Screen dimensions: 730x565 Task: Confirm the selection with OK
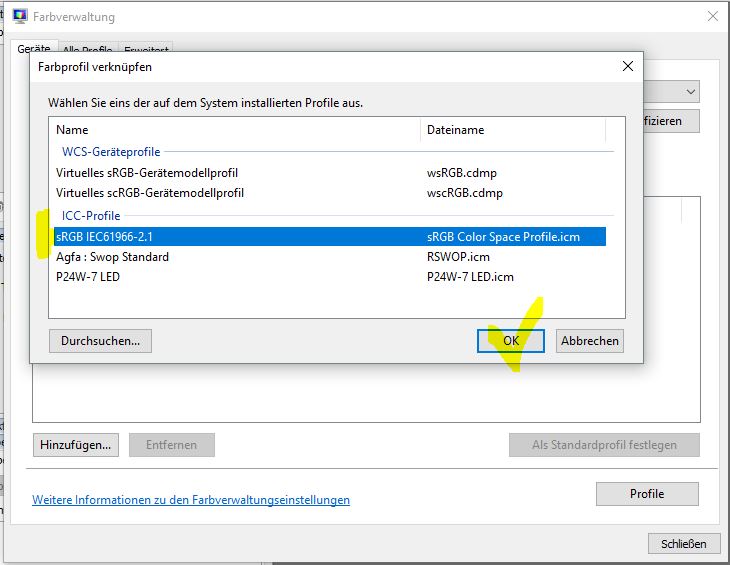click(510, 341)
